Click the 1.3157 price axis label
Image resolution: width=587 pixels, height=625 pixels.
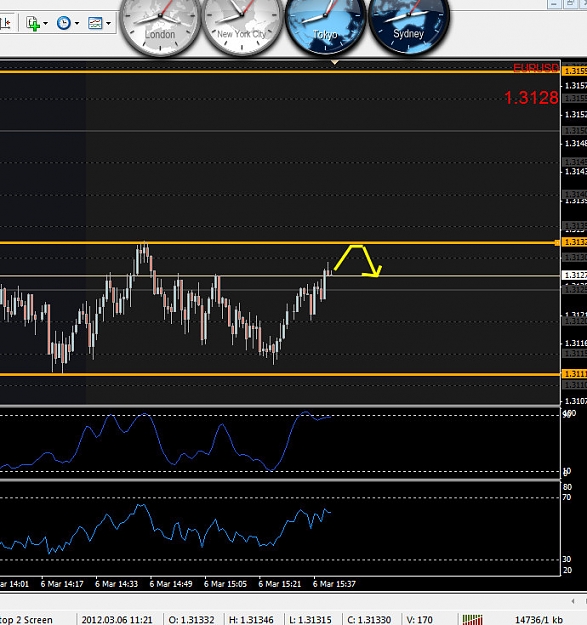(576, 85)
